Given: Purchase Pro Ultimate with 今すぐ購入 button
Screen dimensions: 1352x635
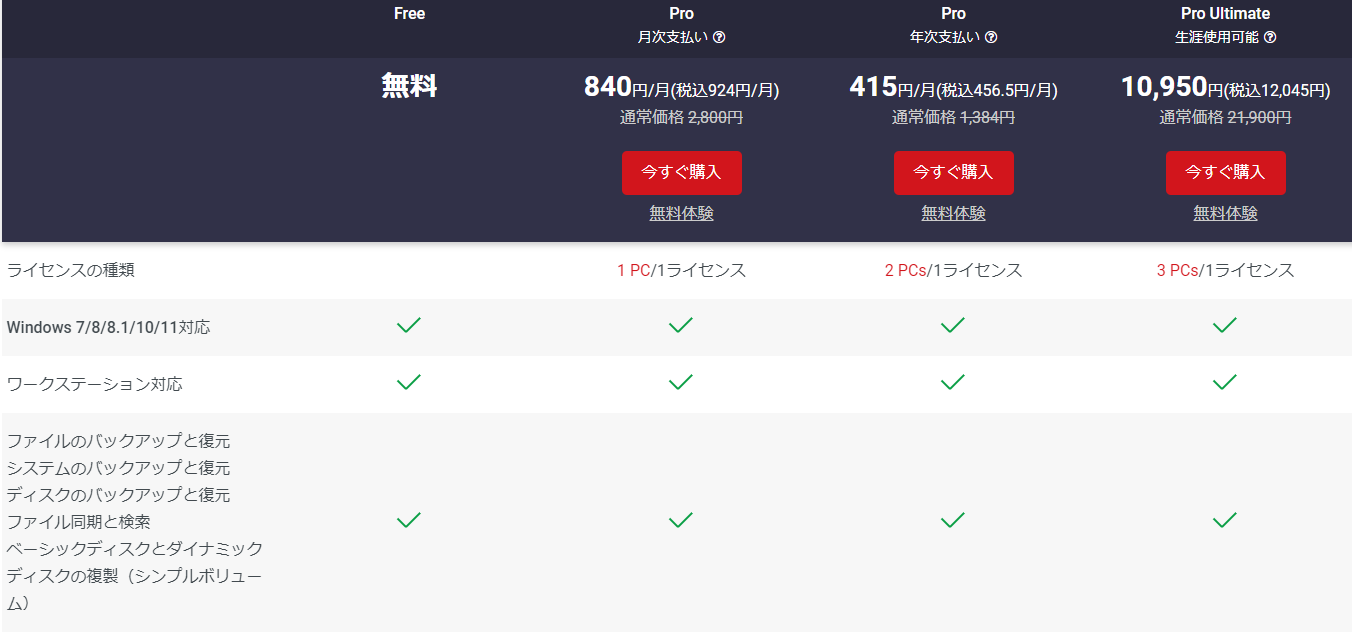Looking at the screenshot, I should 1226,173.
